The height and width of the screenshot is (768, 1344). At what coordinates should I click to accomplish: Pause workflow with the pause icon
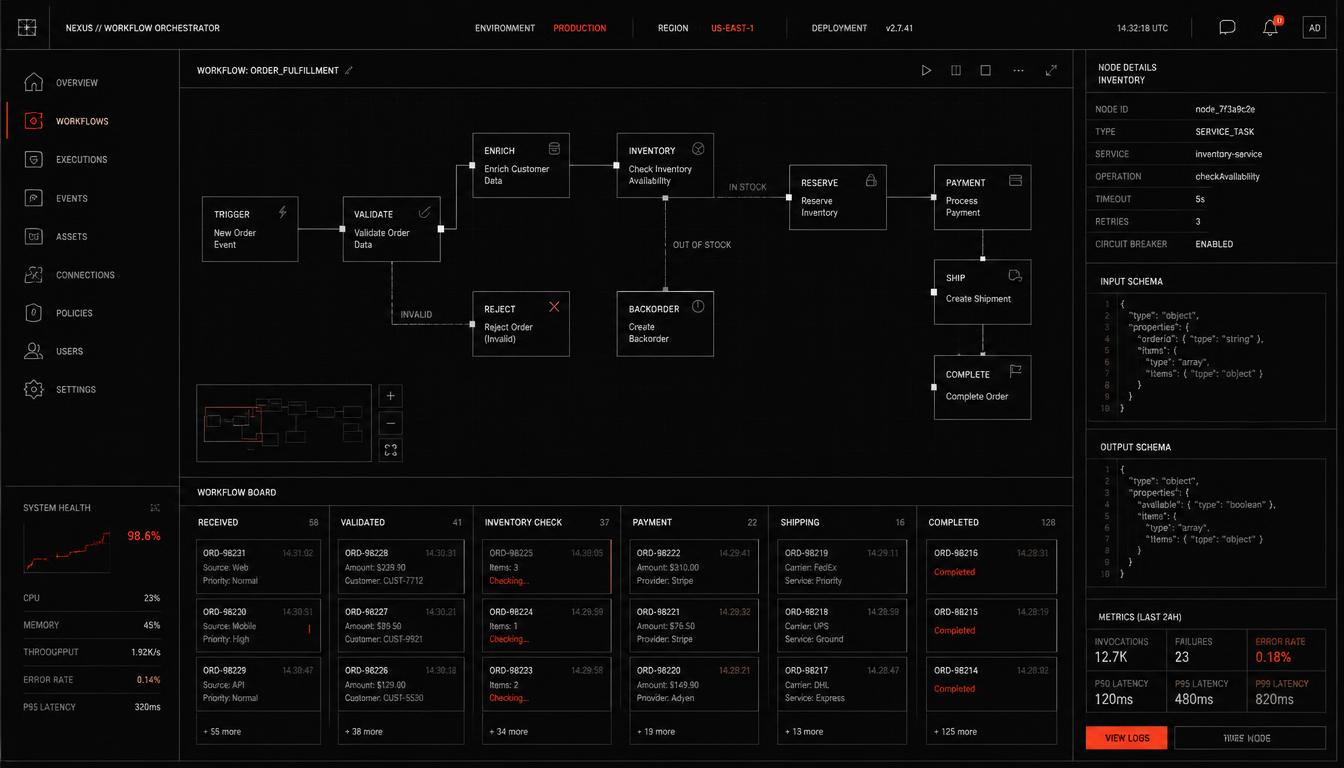pyautogui.click(x=956, y=70)
